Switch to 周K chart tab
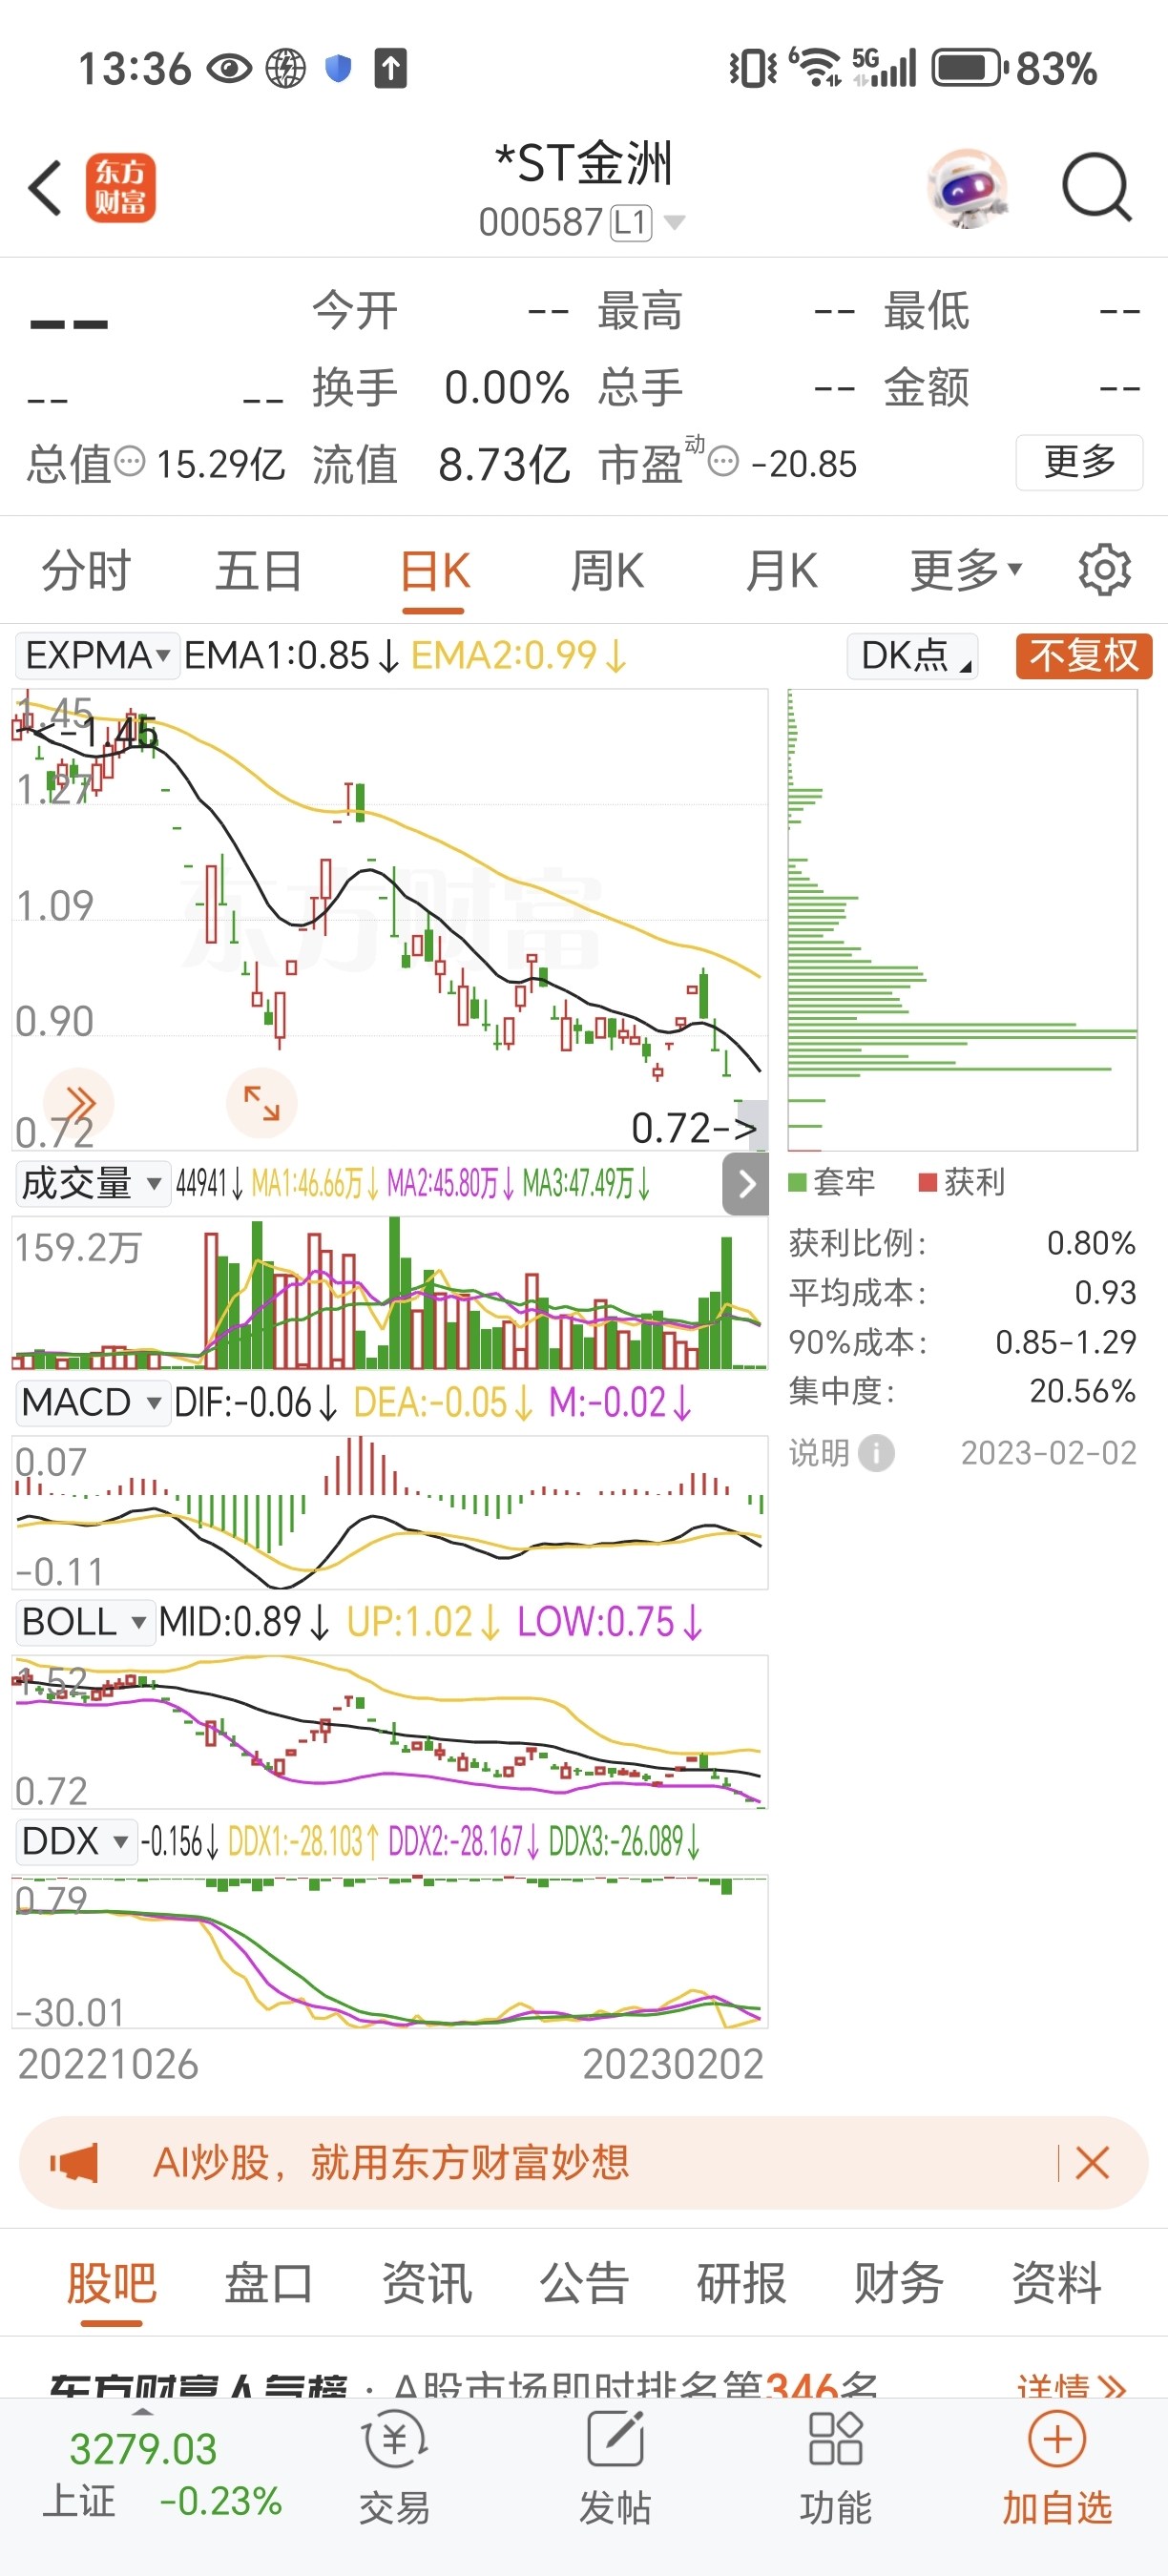The image size is (1168, 2576). (607, 571)
